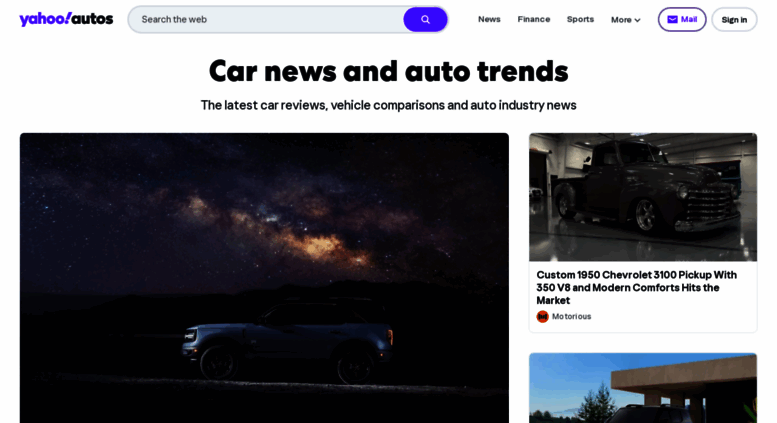Image resolution: width=777 pixels, height=423 pixels.
Task: Click the latest car reviews subtitle text
Action: pos(388,105)
